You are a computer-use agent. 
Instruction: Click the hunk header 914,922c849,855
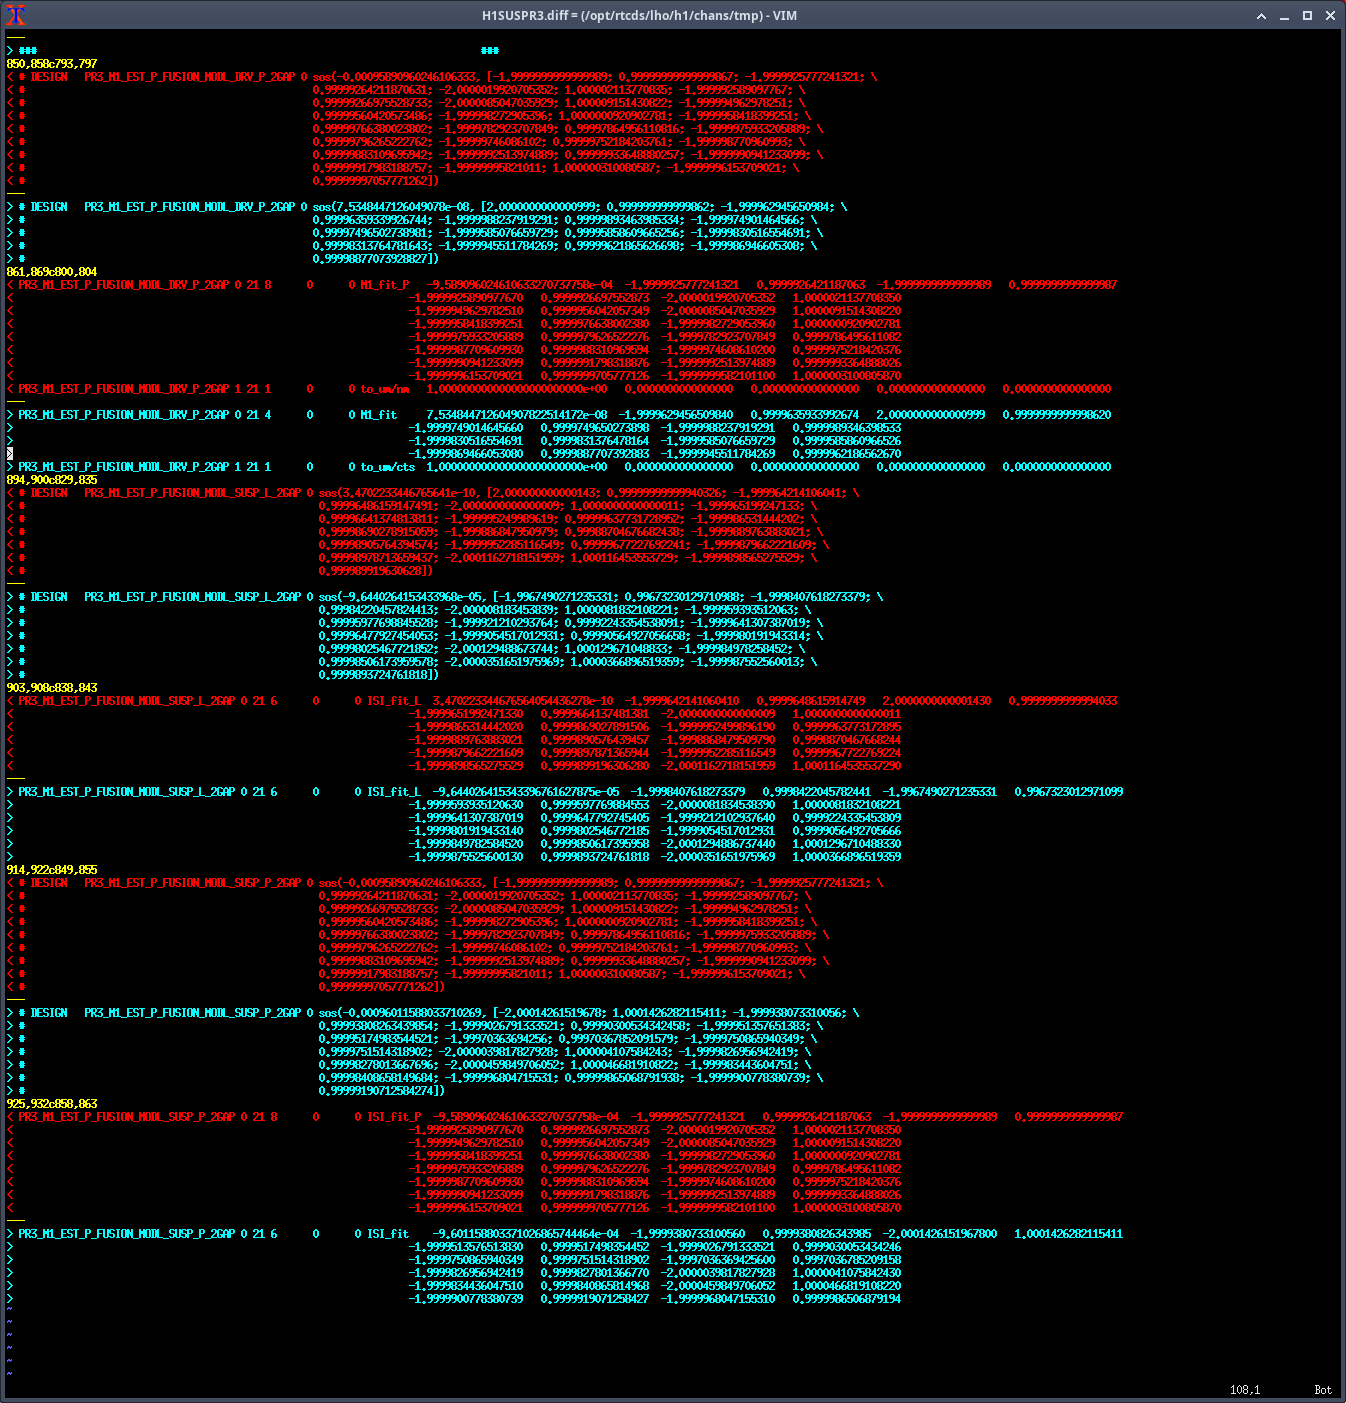[52, 870]
